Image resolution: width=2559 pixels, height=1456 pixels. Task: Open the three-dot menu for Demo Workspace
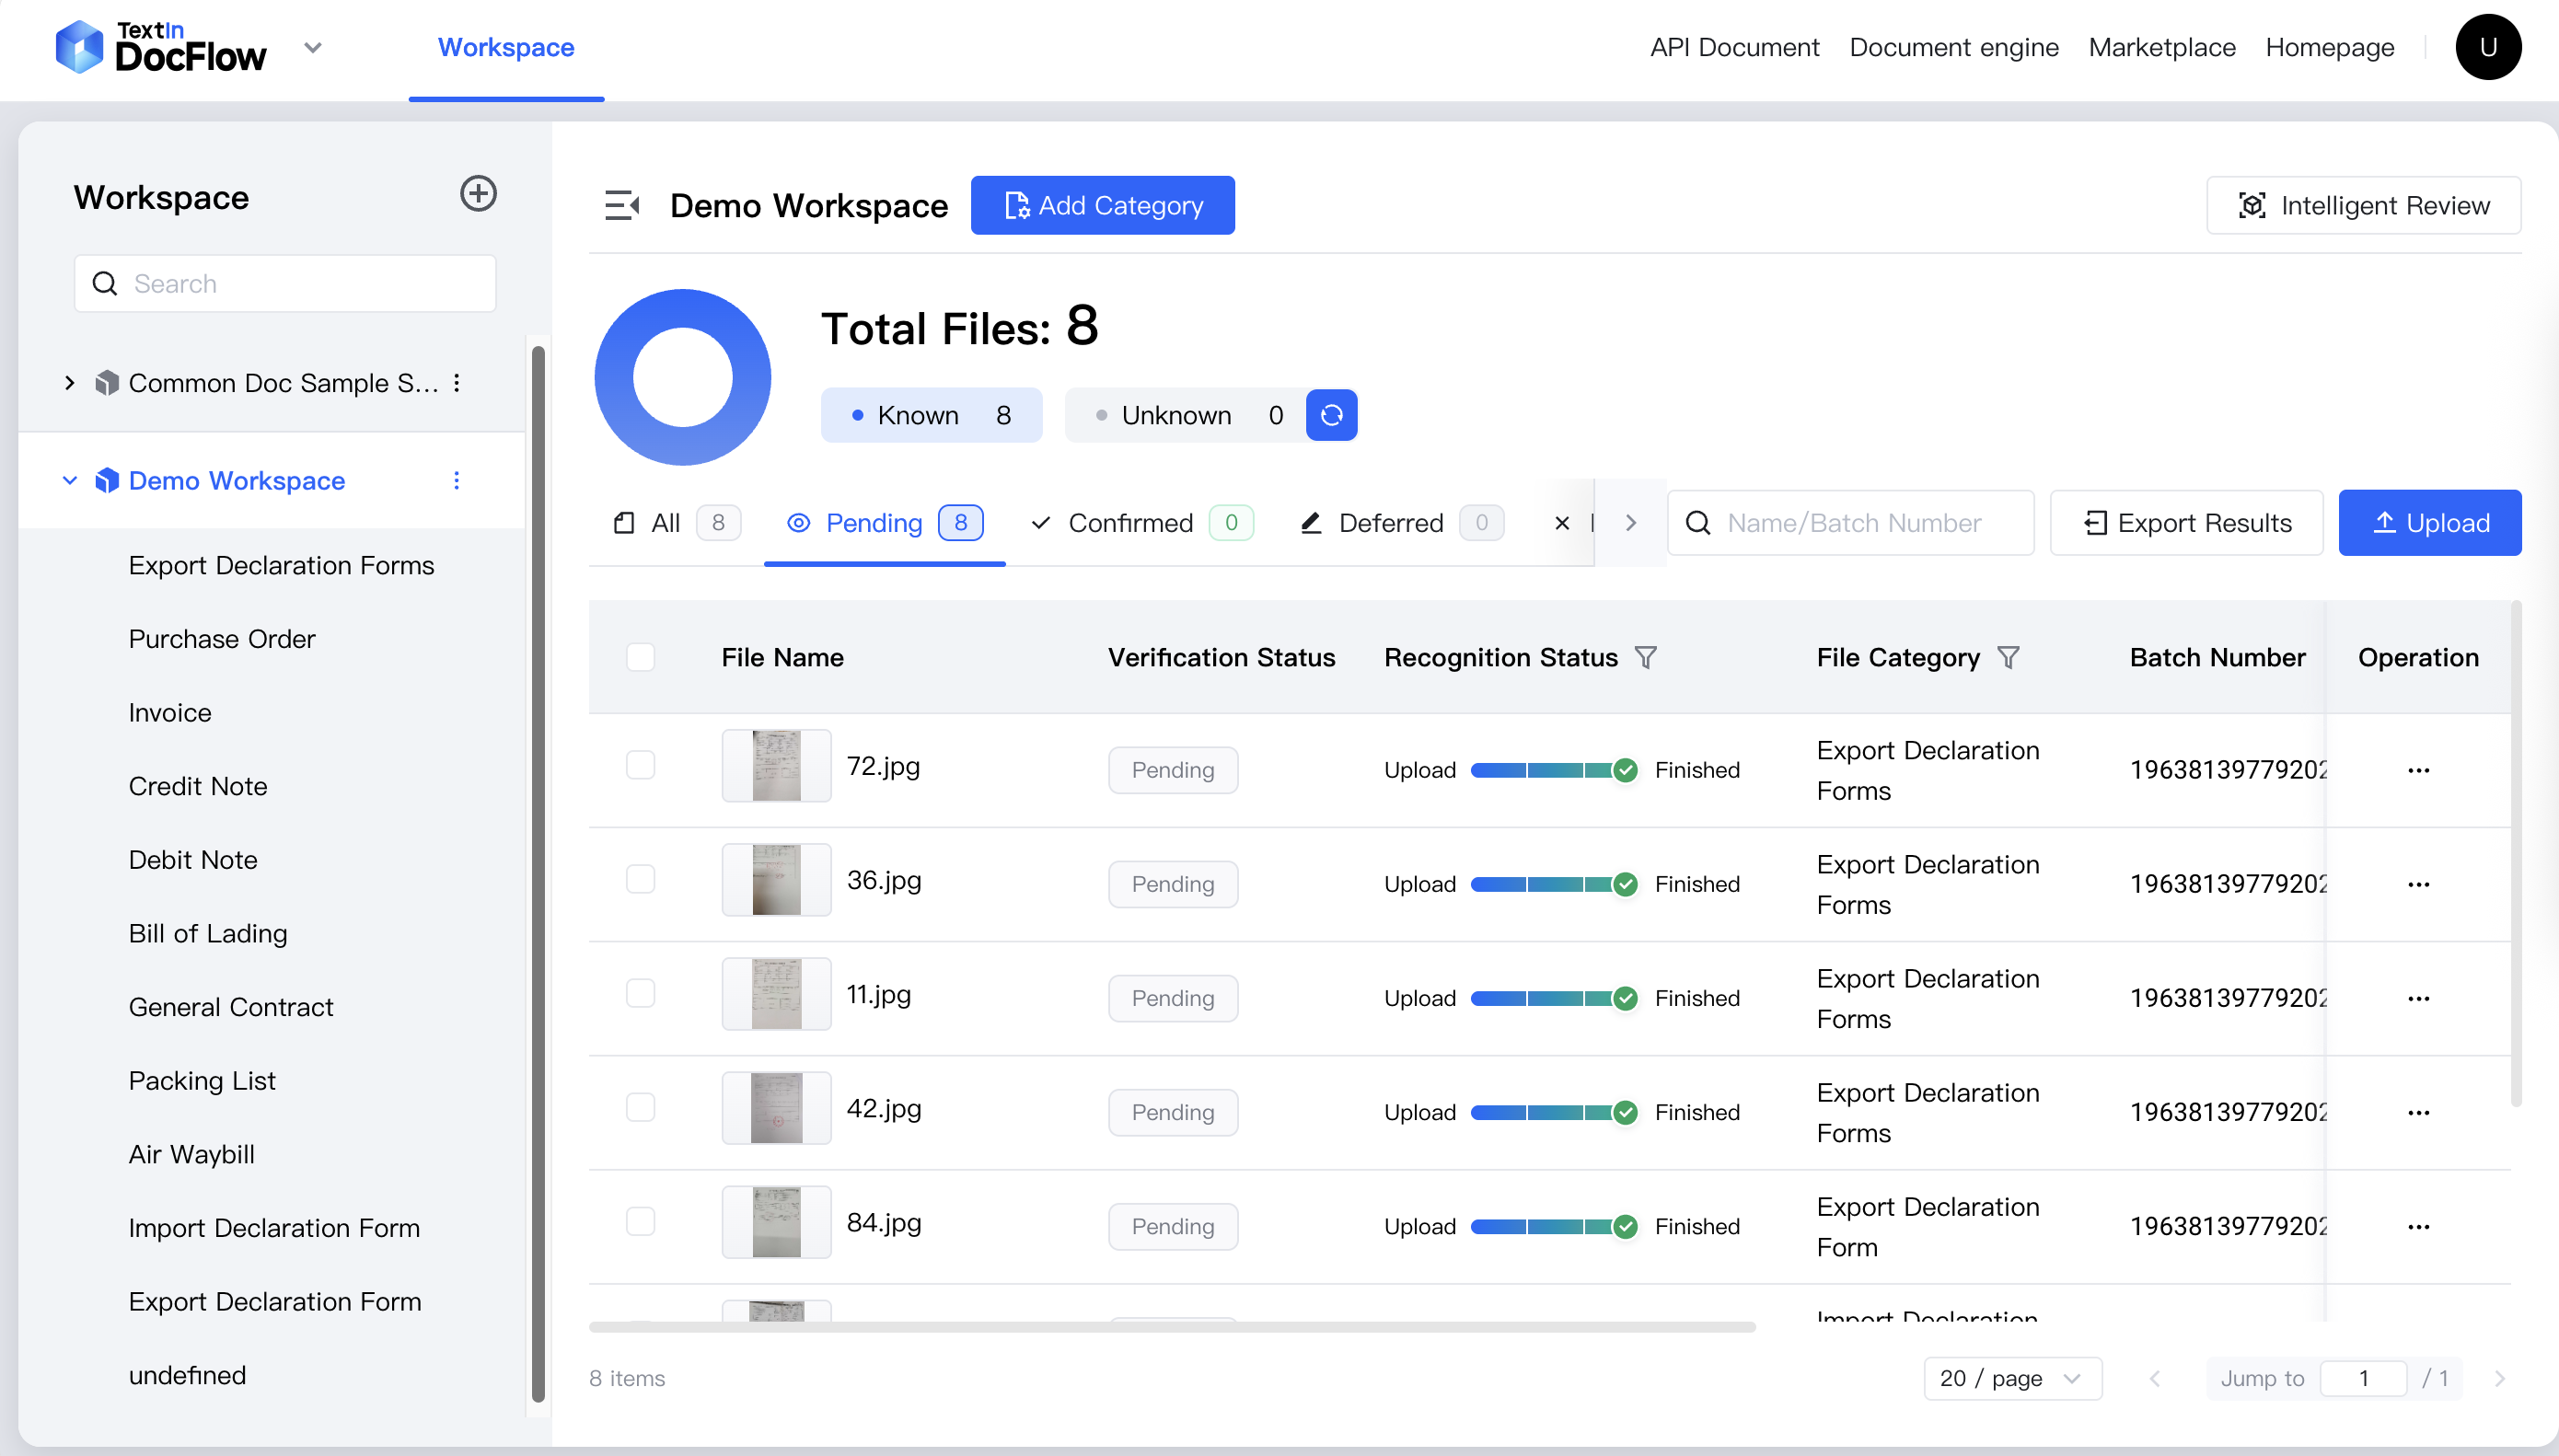457,481
